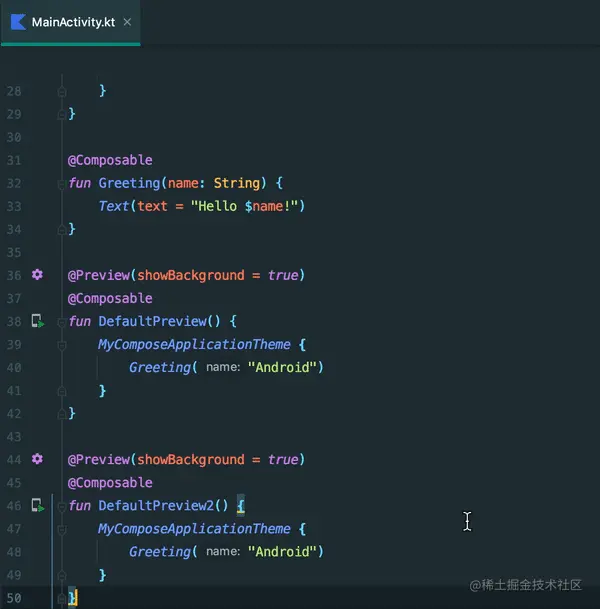Click Text call on line 33
Screen dimensions: 600x609
113,206
